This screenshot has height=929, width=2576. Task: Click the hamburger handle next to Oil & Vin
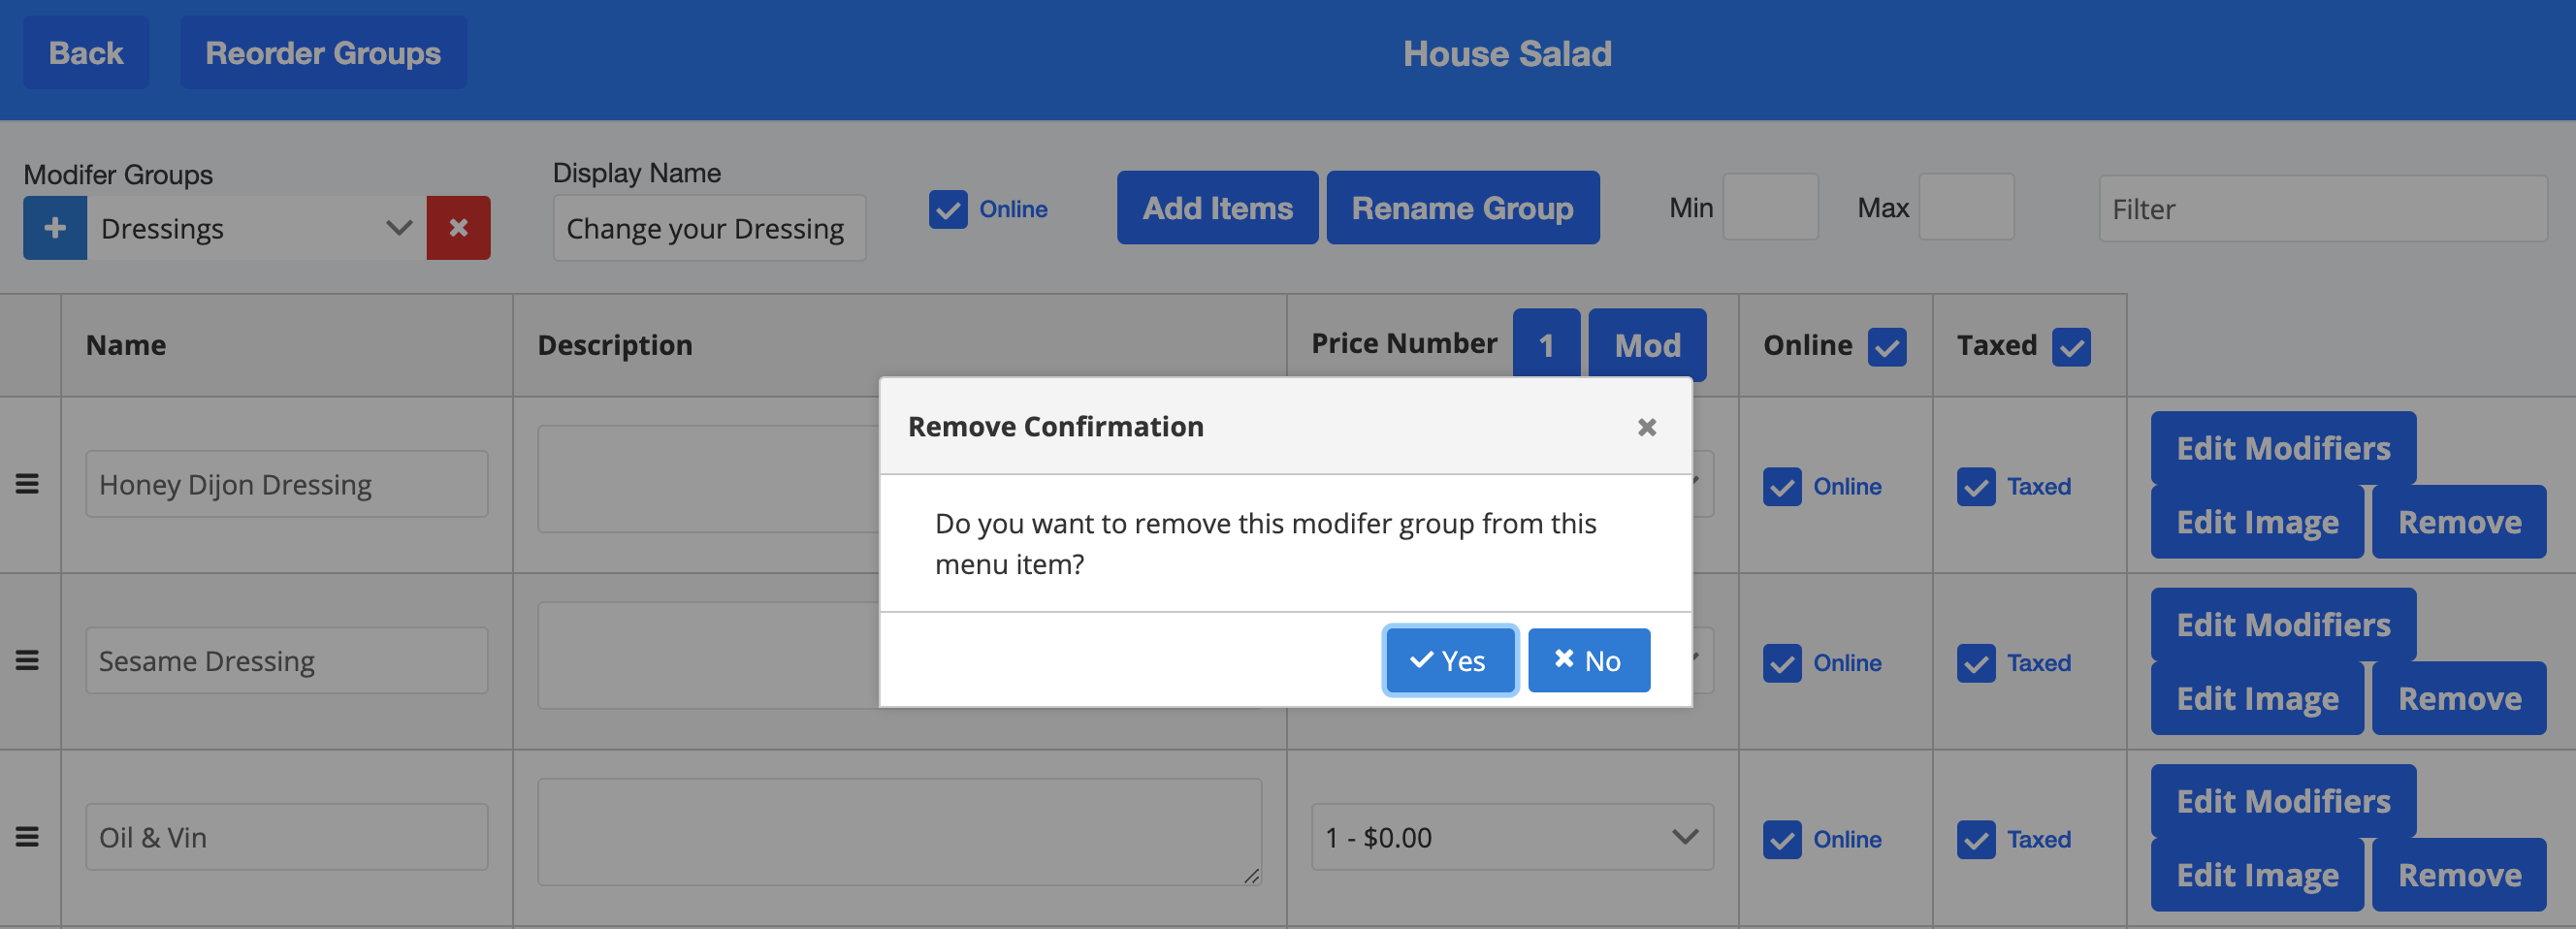27,837
